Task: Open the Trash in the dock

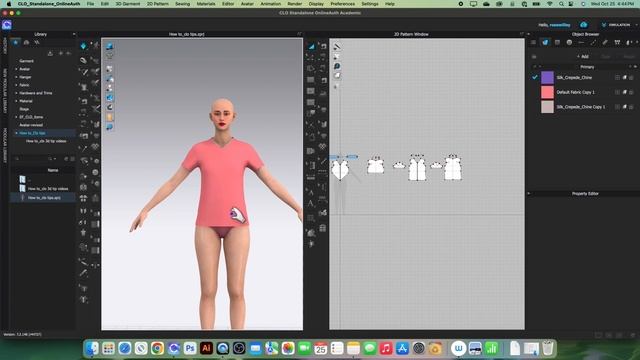Action: click(548, 349)
